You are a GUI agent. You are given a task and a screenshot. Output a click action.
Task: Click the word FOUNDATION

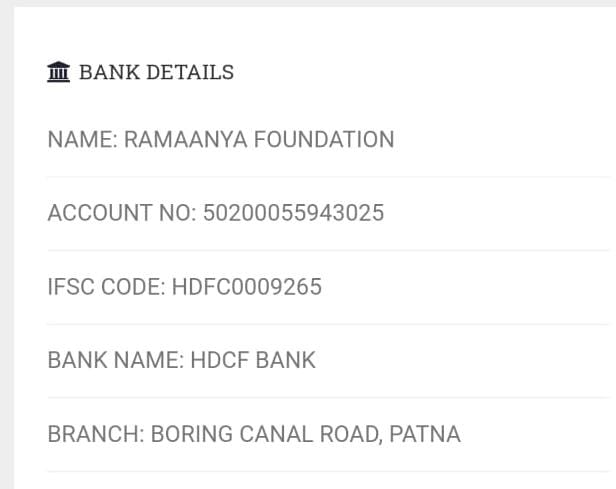pos(324,140)
